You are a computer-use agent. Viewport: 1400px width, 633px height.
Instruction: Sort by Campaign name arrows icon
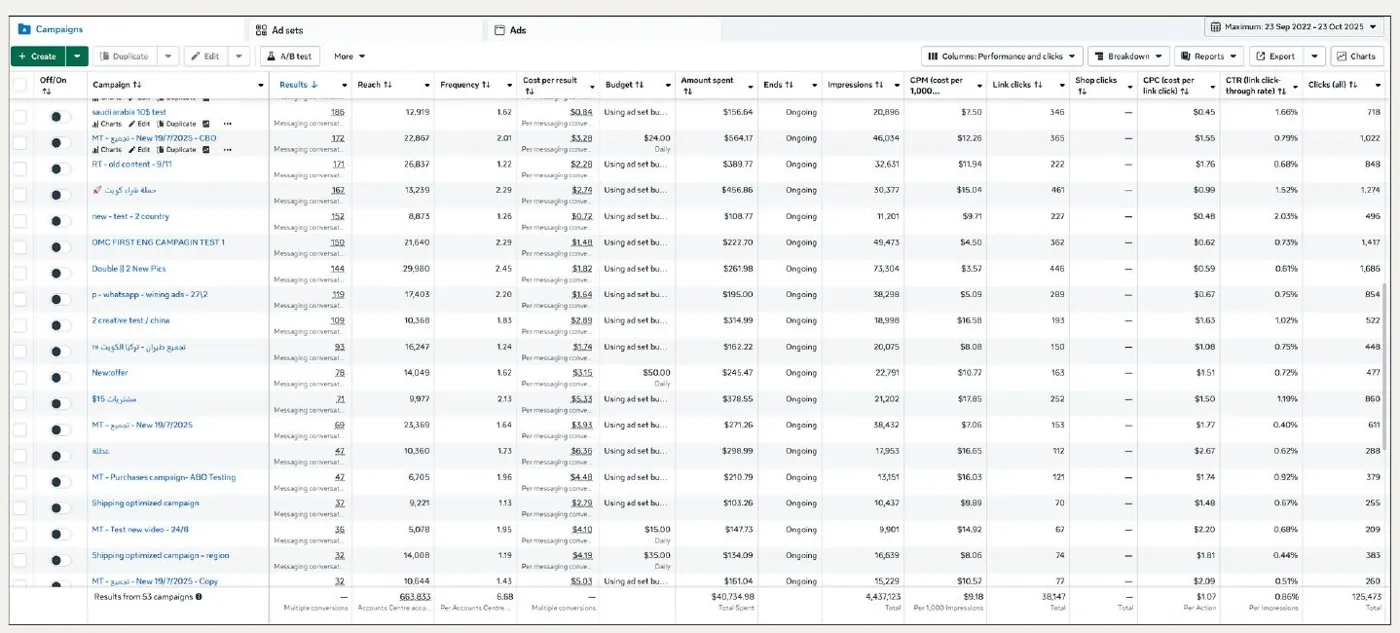[137, 85]
